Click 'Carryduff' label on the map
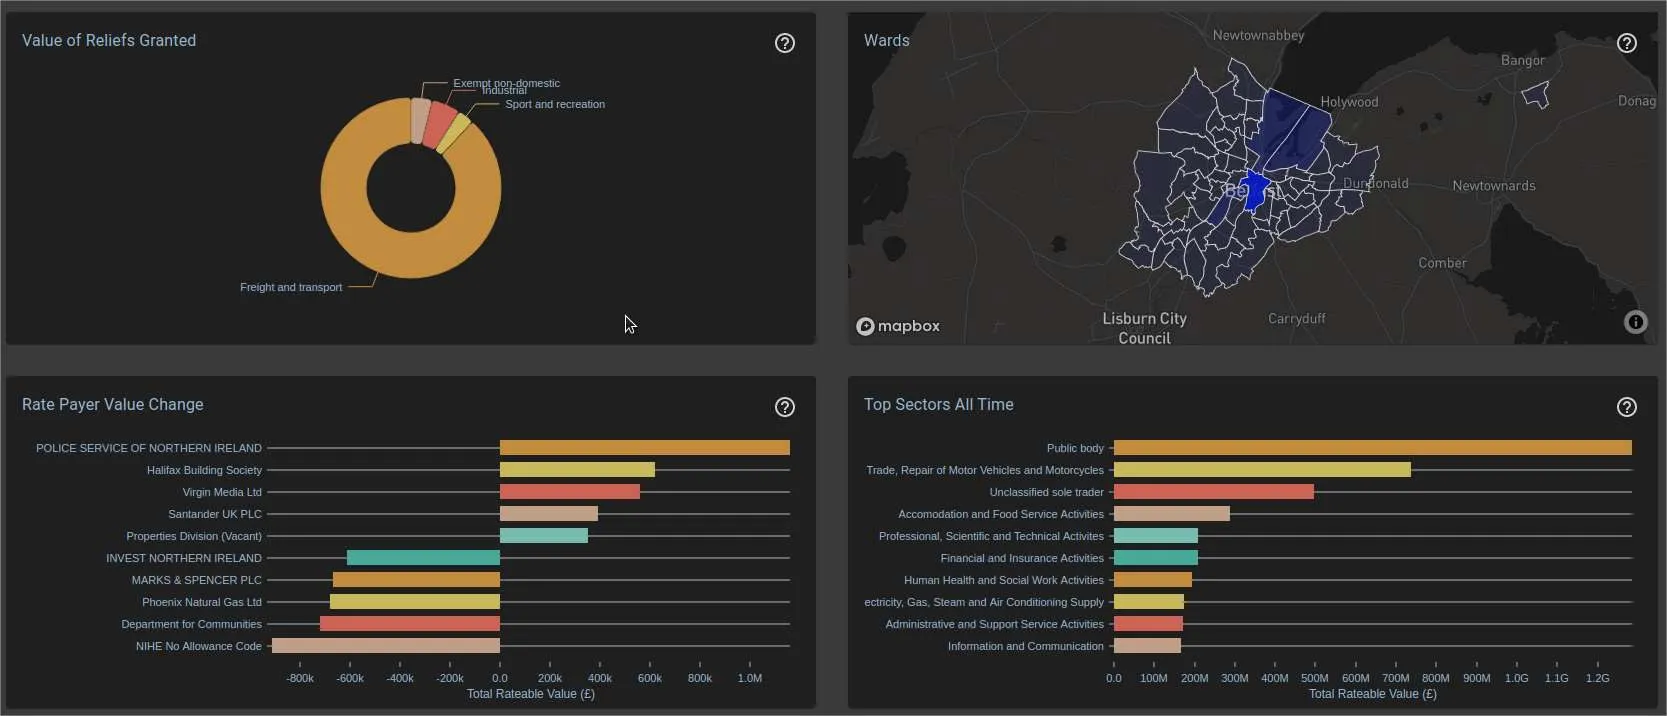The width and height of the screenshot is (1667, 716). click(x=1297, y=319)
